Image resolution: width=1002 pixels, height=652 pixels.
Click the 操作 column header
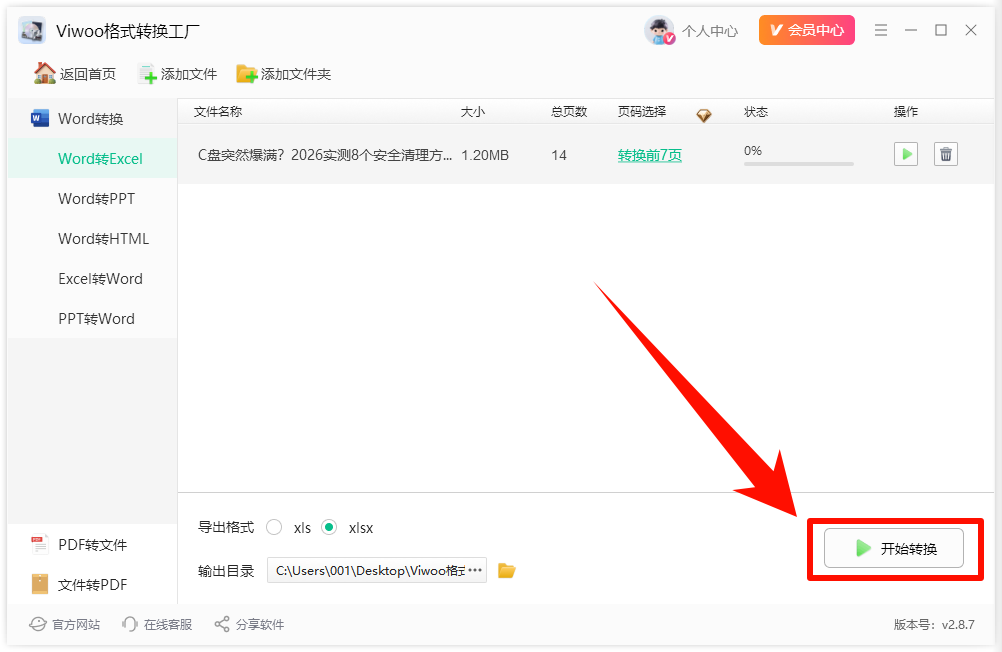pos(906,112)
